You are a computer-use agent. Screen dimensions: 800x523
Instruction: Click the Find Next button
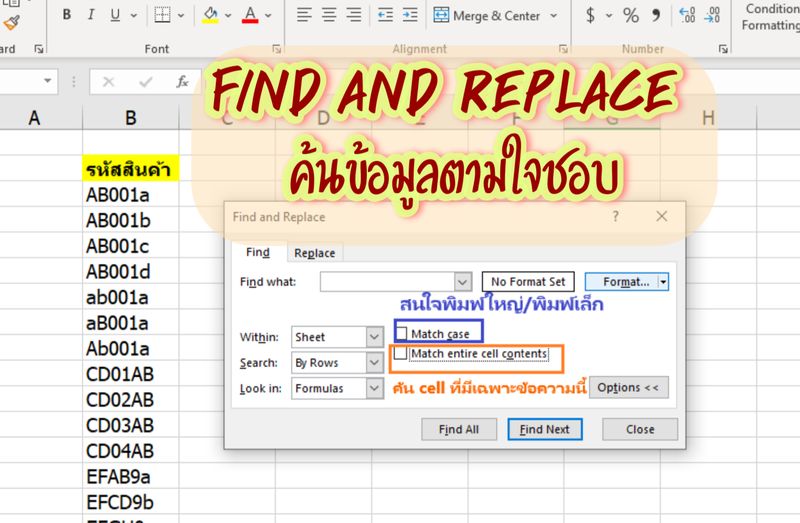point(544,430)
